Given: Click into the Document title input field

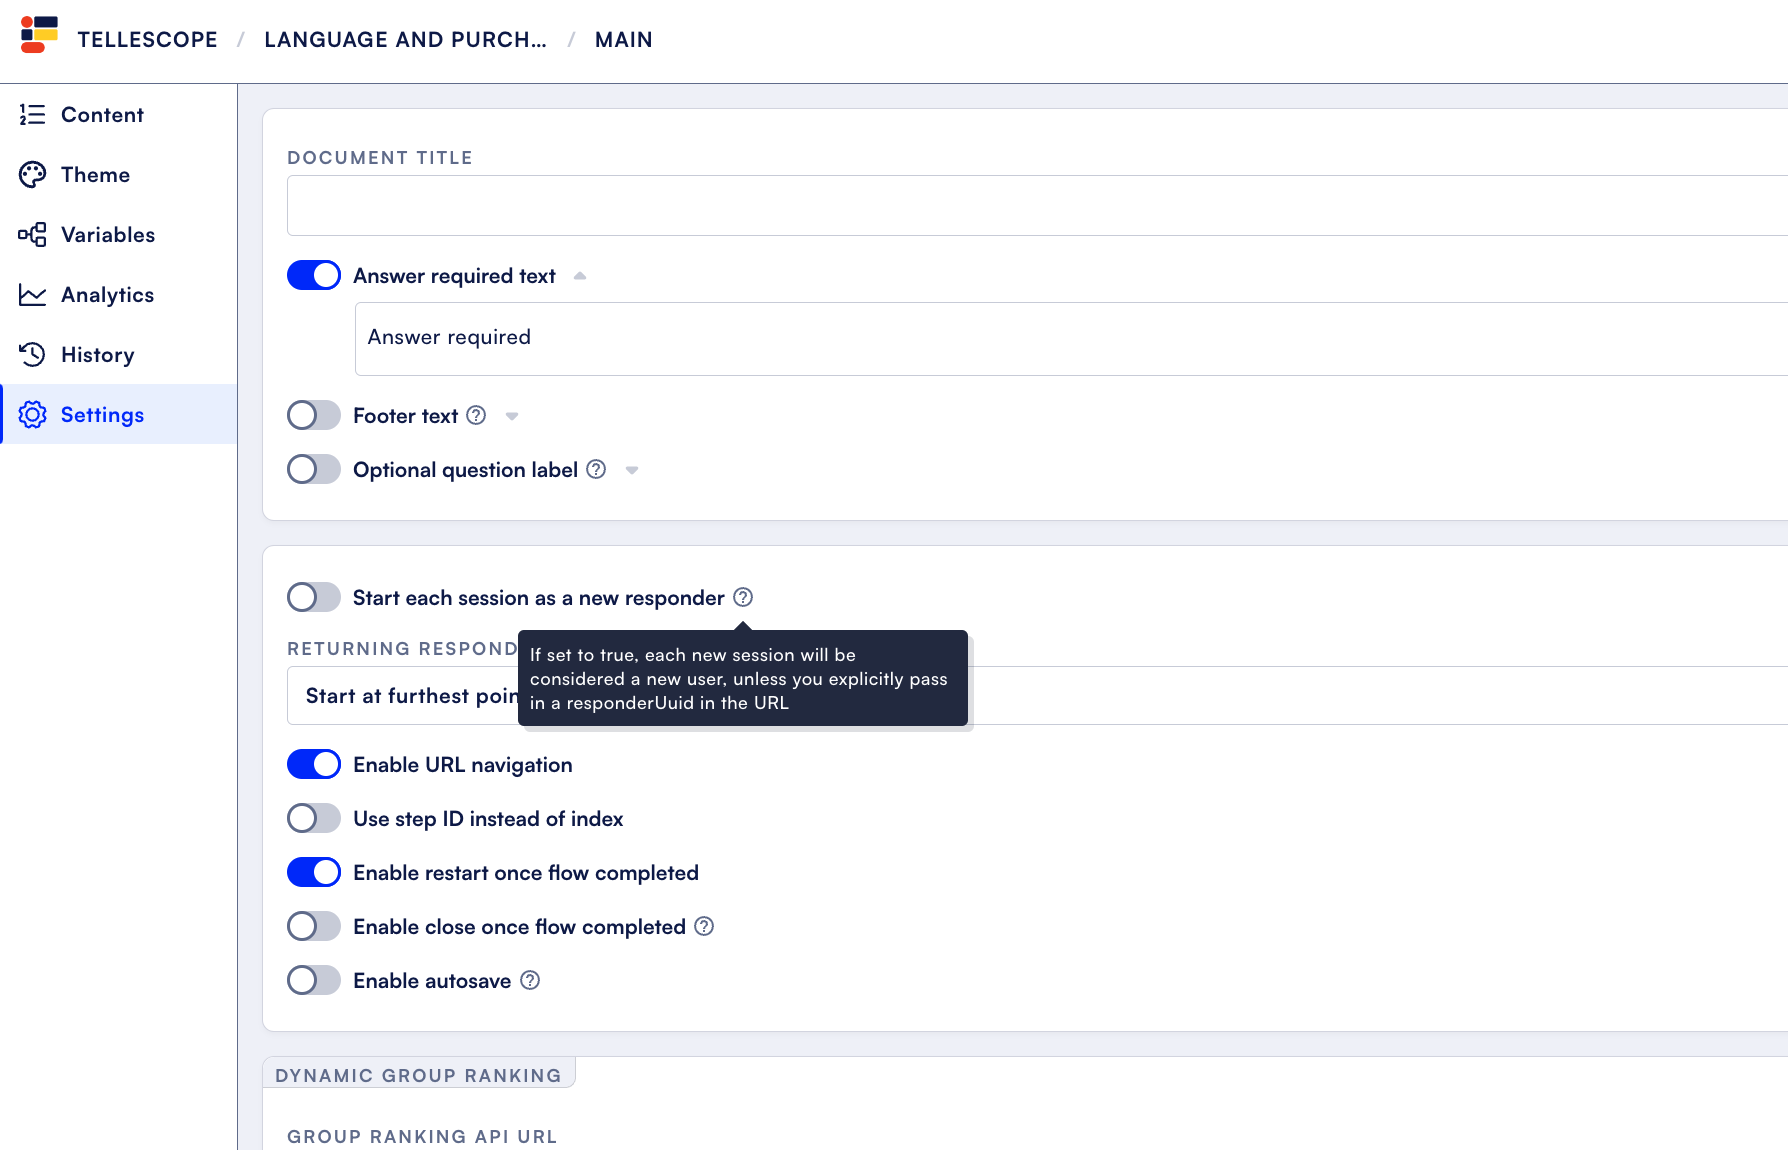Looking at the screenshot, I should point(1037,206).
